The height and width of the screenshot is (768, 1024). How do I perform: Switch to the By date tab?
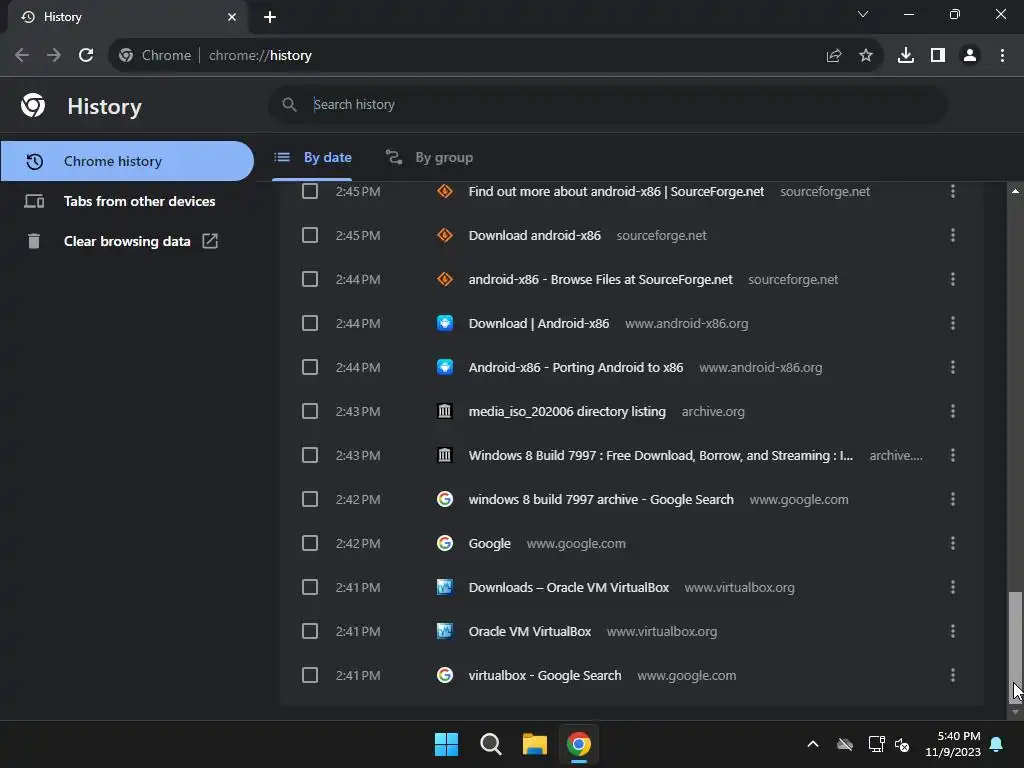click(312, 157)
